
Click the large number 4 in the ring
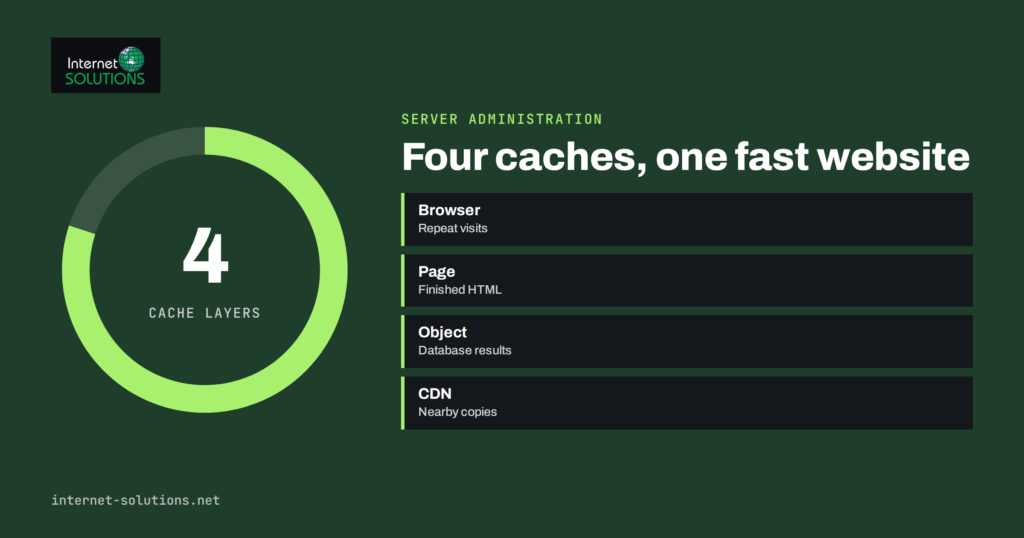tap(206, 255)
